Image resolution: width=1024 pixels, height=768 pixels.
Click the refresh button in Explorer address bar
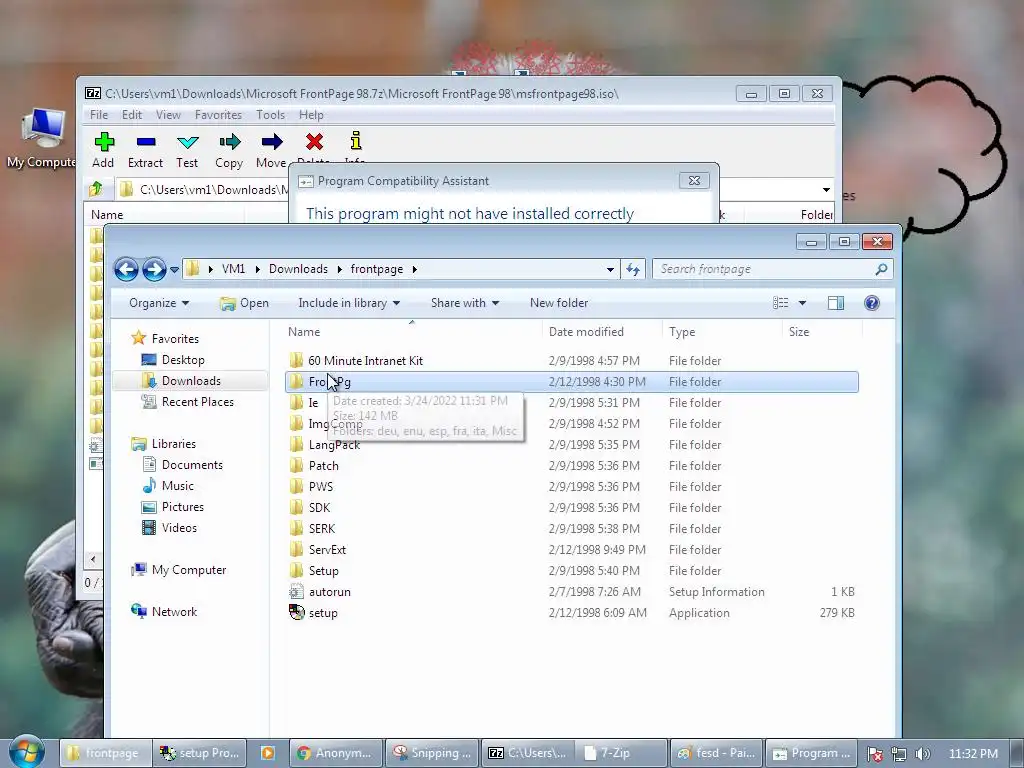point(633,269)
